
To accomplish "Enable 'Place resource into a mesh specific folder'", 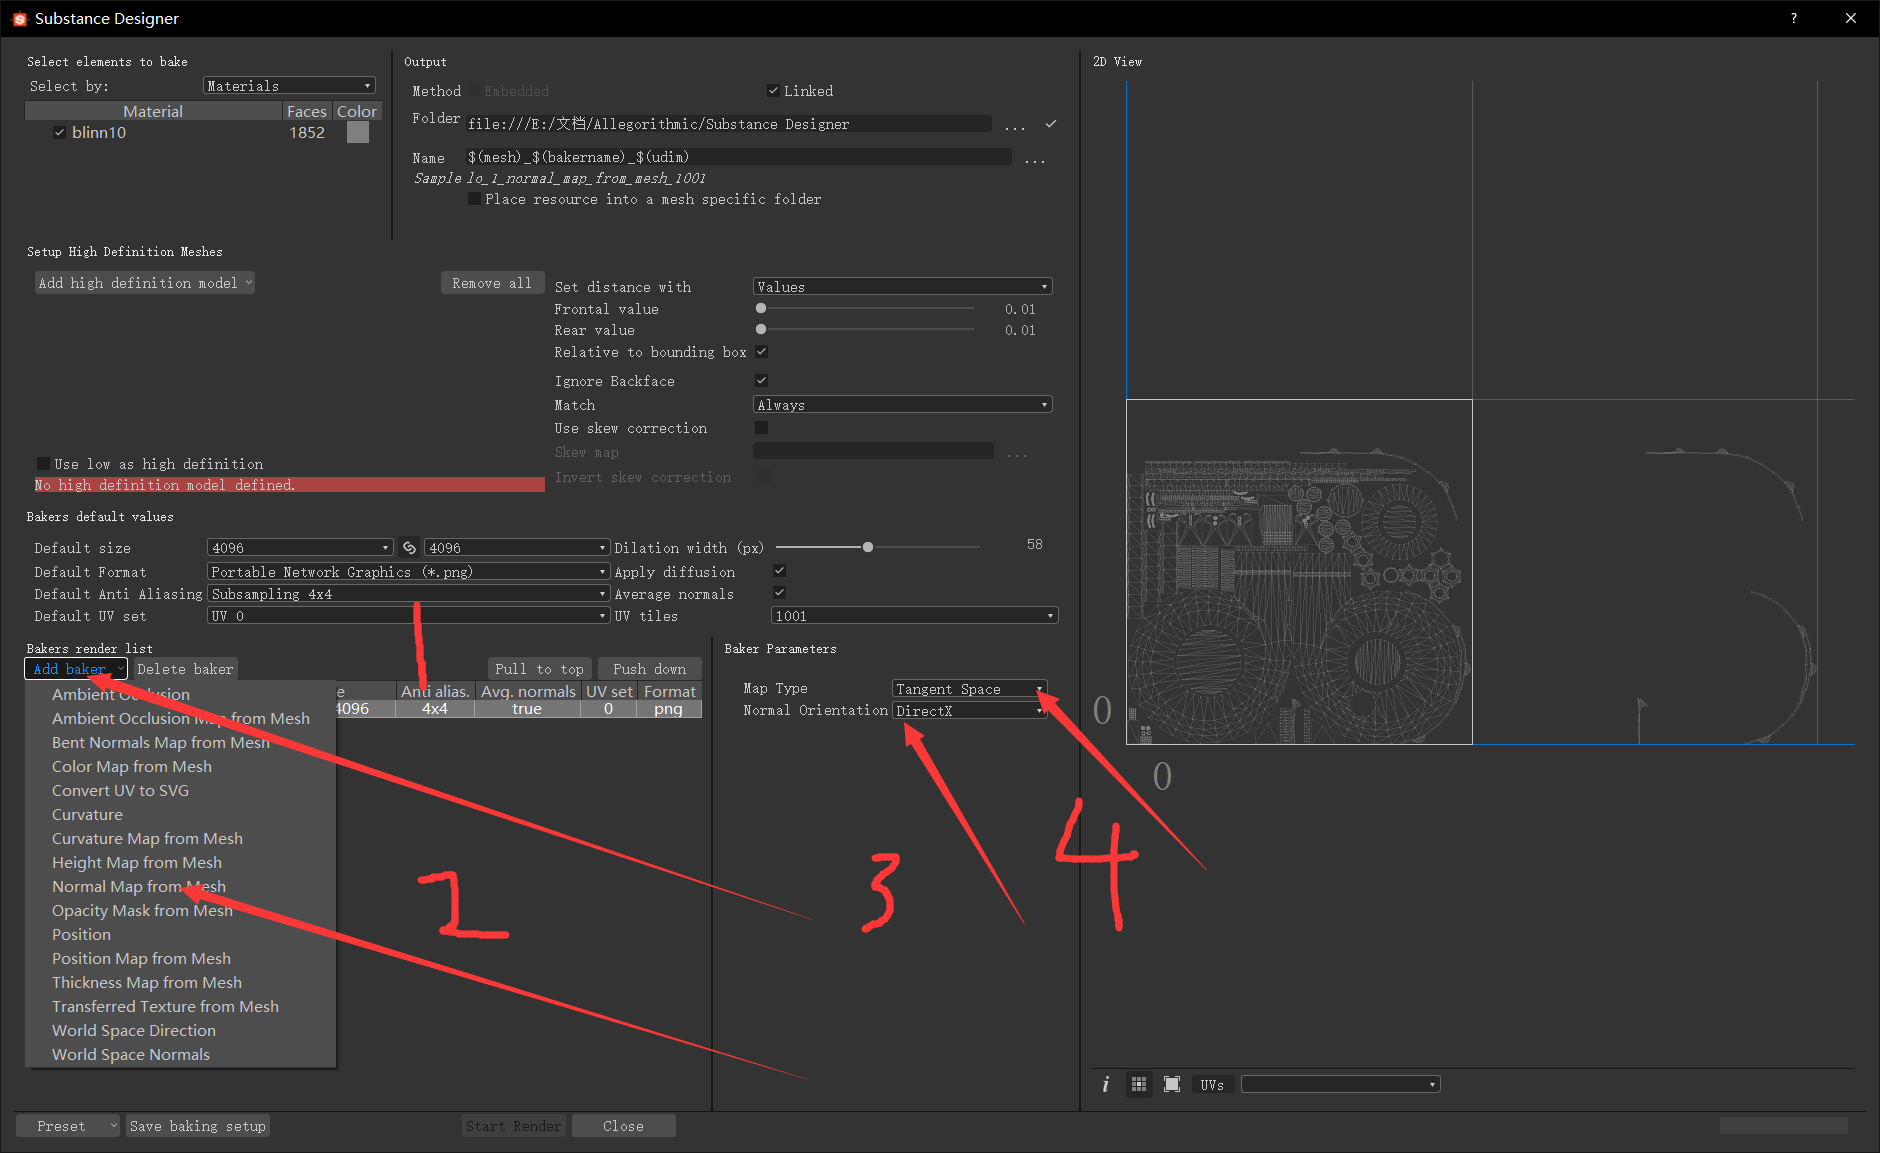I will pyautogui.click(x=474, y=198).
